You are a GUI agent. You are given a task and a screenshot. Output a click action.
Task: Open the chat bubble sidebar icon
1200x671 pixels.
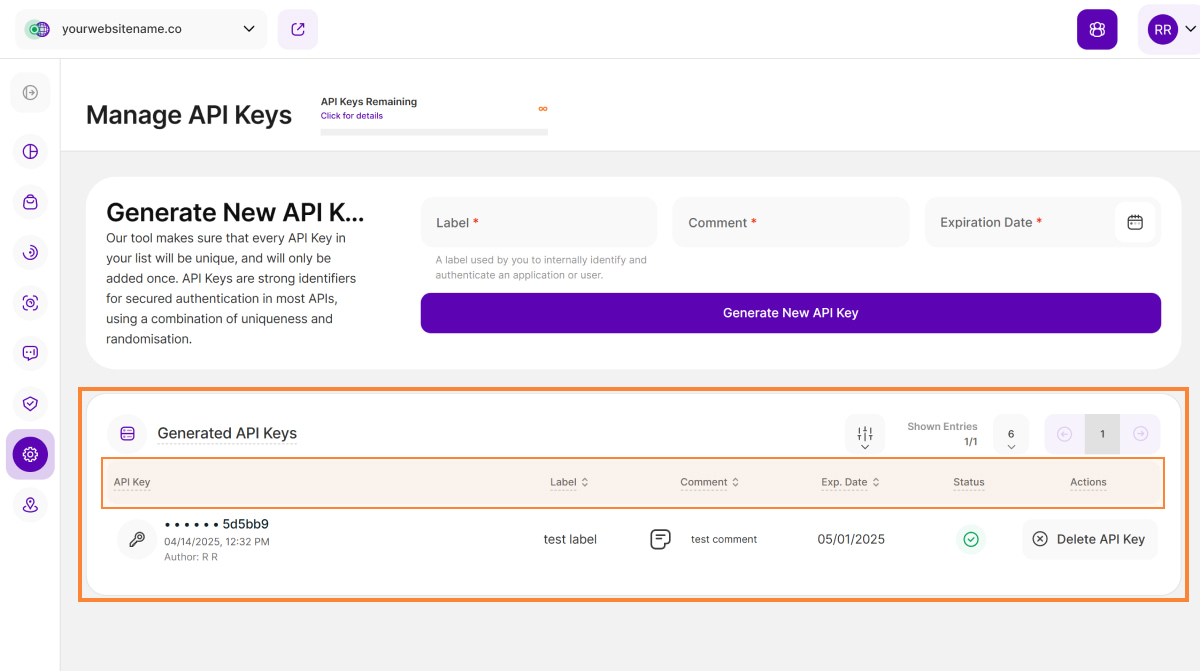(x=30, y=353)
